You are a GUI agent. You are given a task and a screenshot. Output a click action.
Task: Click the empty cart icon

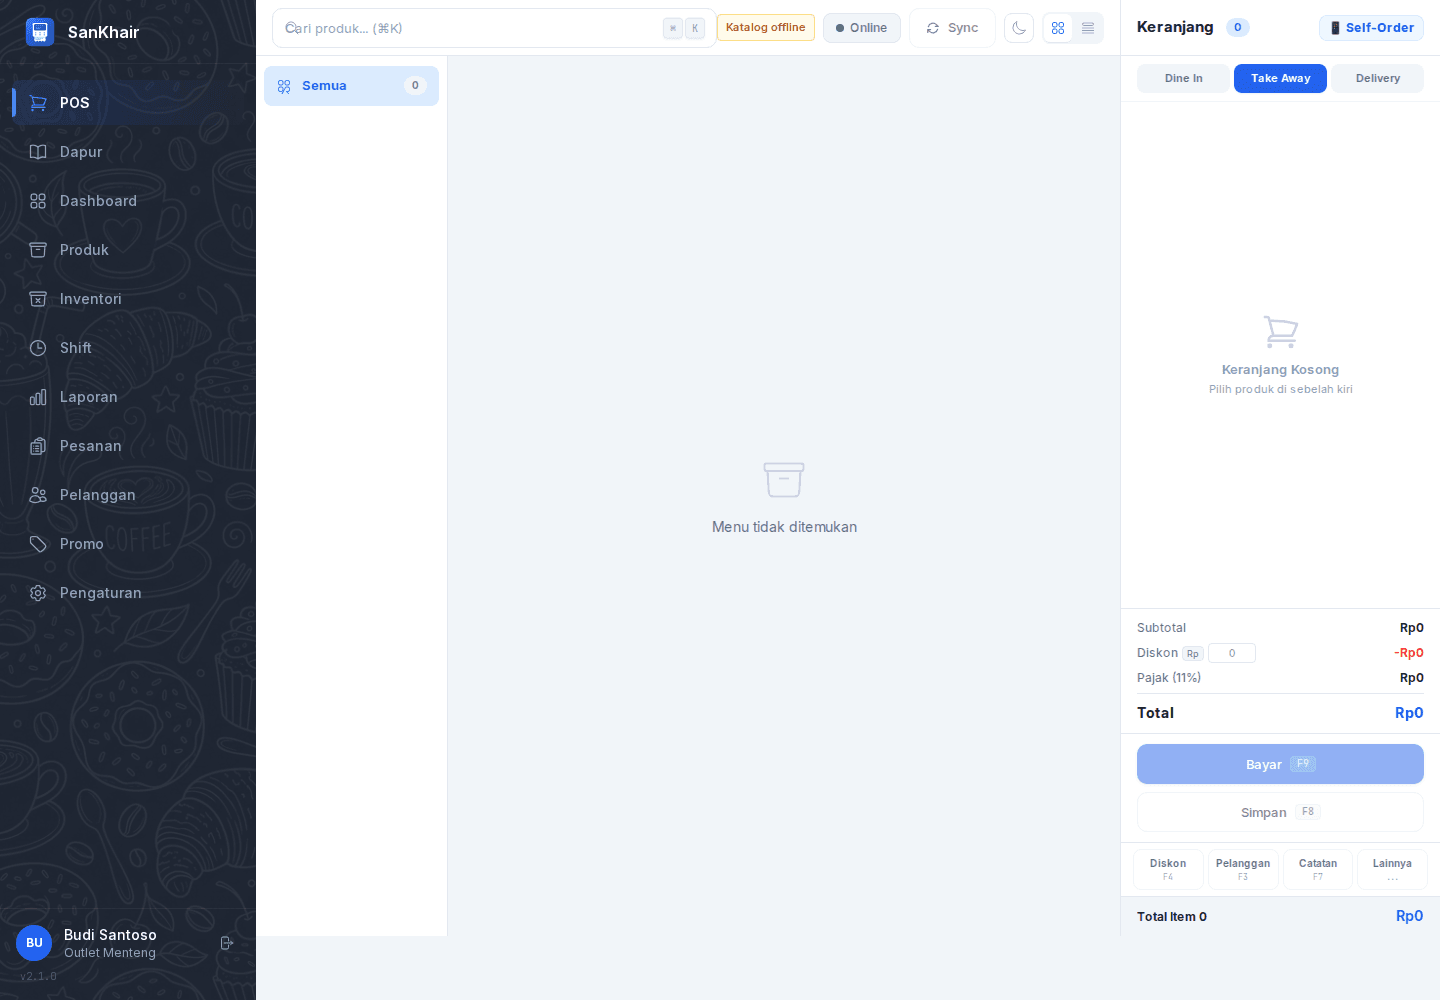coord(1281,332)
